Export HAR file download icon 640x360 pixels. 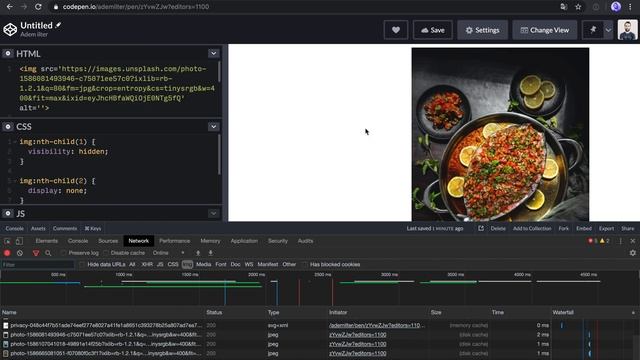coord(211,253)
